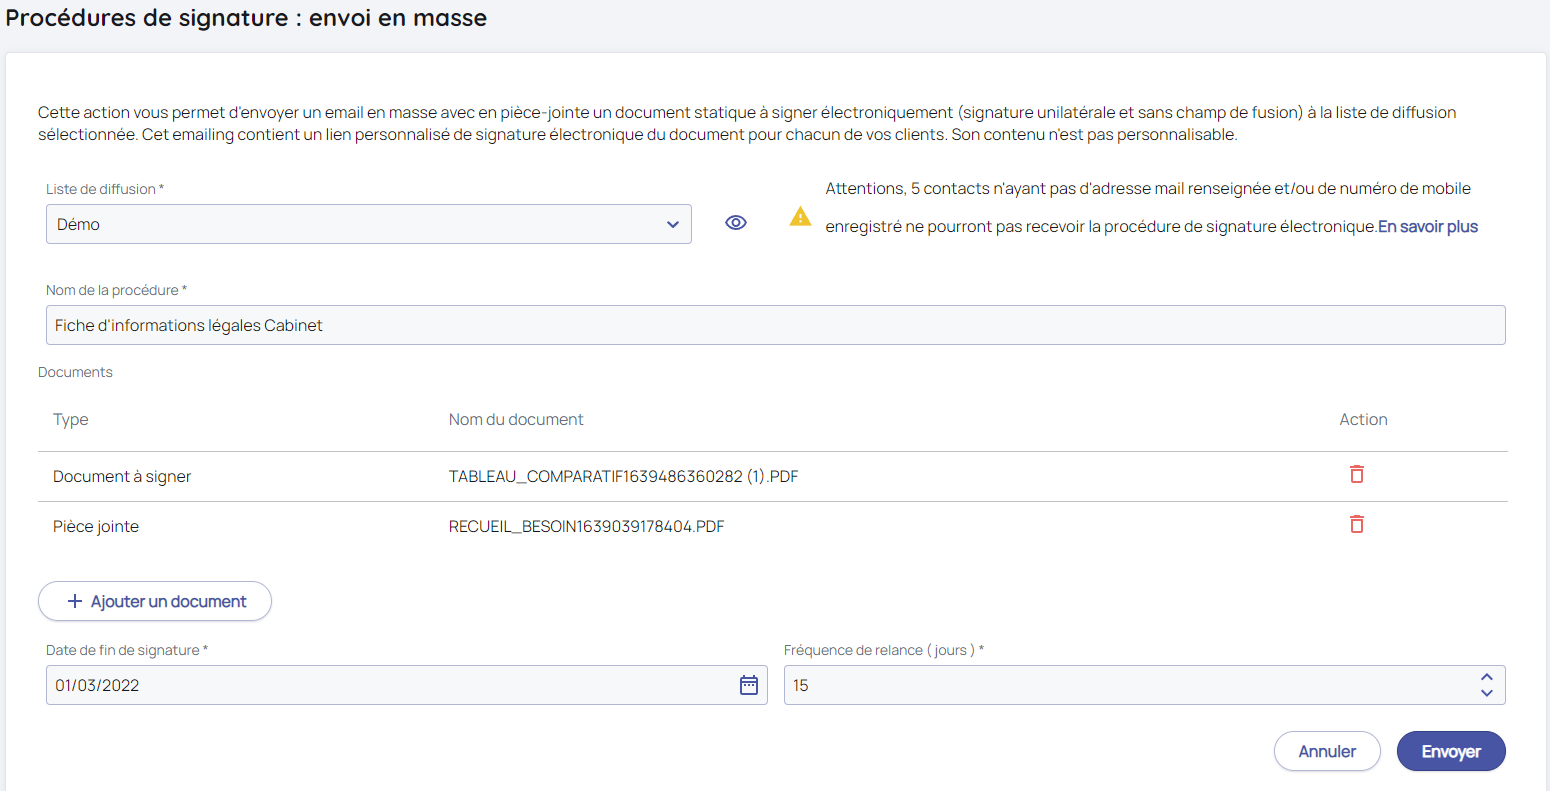Open the calendar picker for the signature end date

[x=748, y=685]
